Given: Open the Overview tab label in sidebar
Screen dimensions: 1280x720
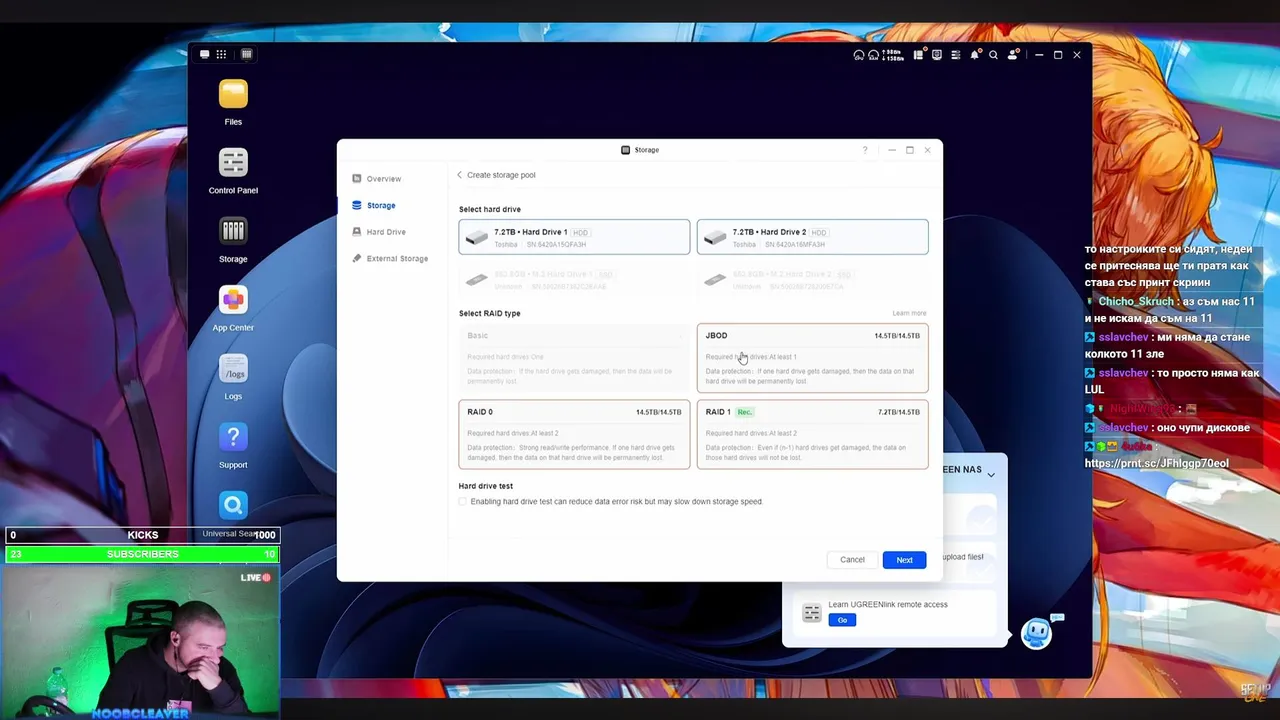Looking at the screenshot, I should tap(383, 179).
